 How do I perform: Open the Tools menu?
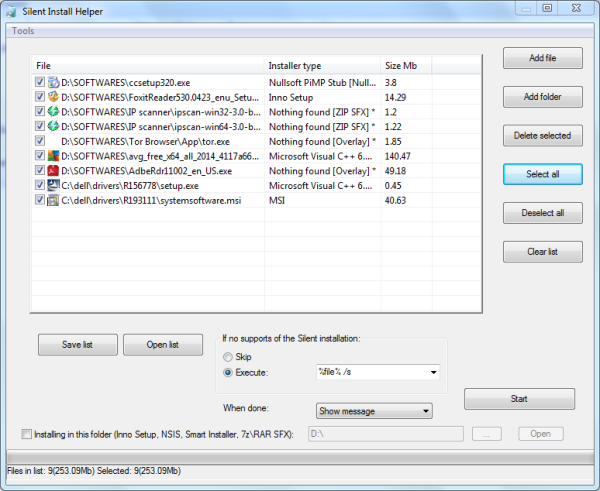23,31
